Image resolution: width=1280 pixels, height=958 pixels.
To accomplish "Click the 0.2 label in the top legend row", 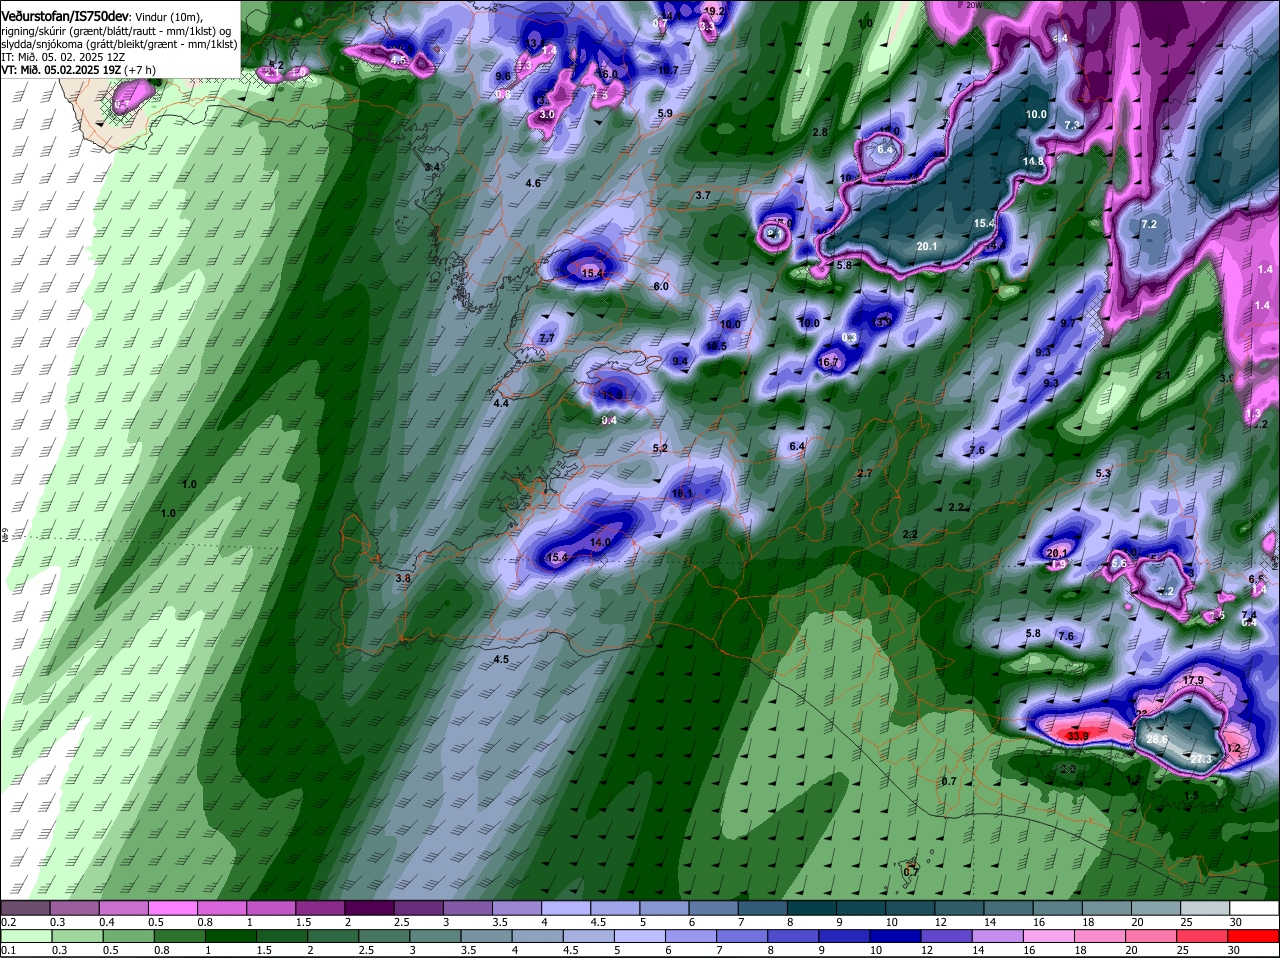I will pos(8,922).
